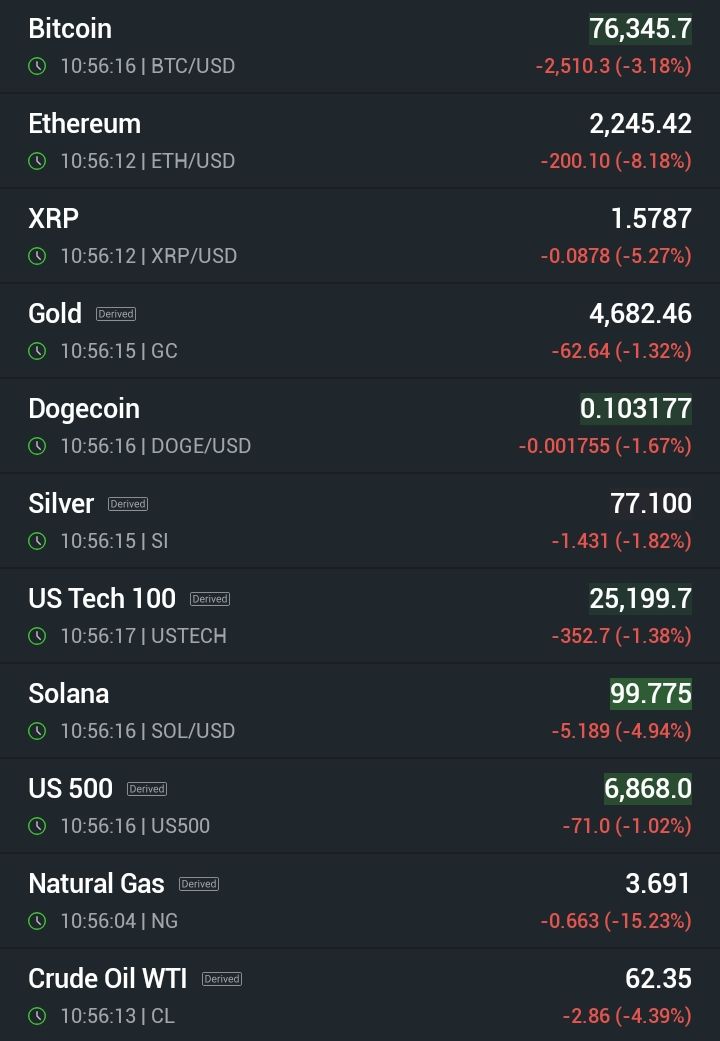Open the Ethereum instrument link
Image resolution: width=720 pixels, height=1041 pixels.
pyautogui.click(x=84, y=124)
